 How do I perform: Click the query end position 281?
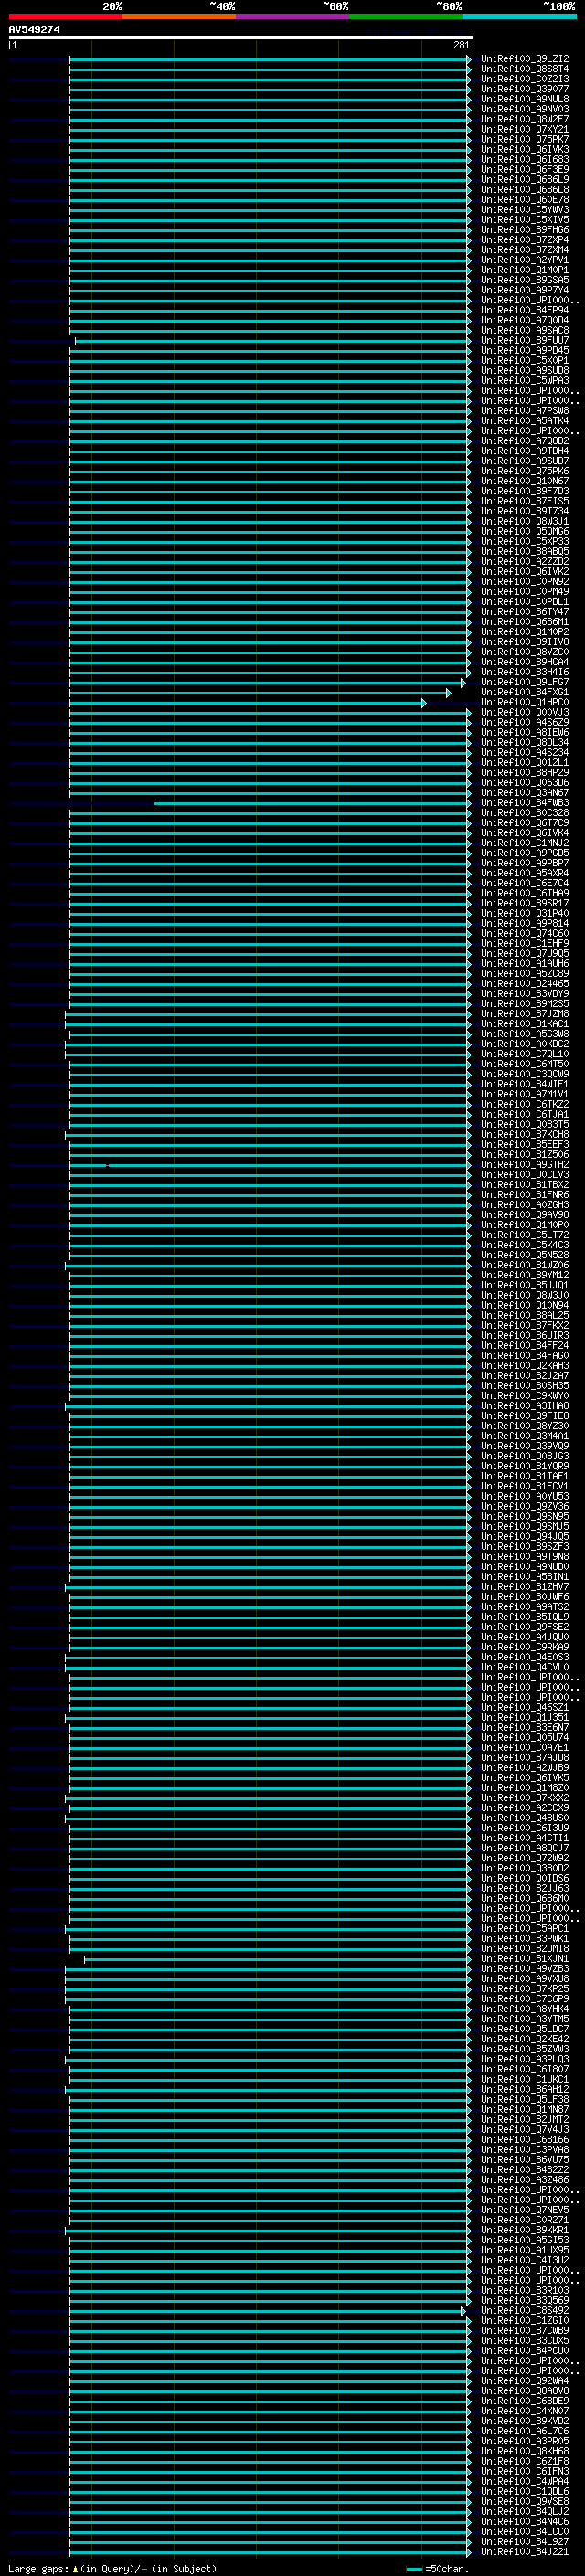coord(461,45)
